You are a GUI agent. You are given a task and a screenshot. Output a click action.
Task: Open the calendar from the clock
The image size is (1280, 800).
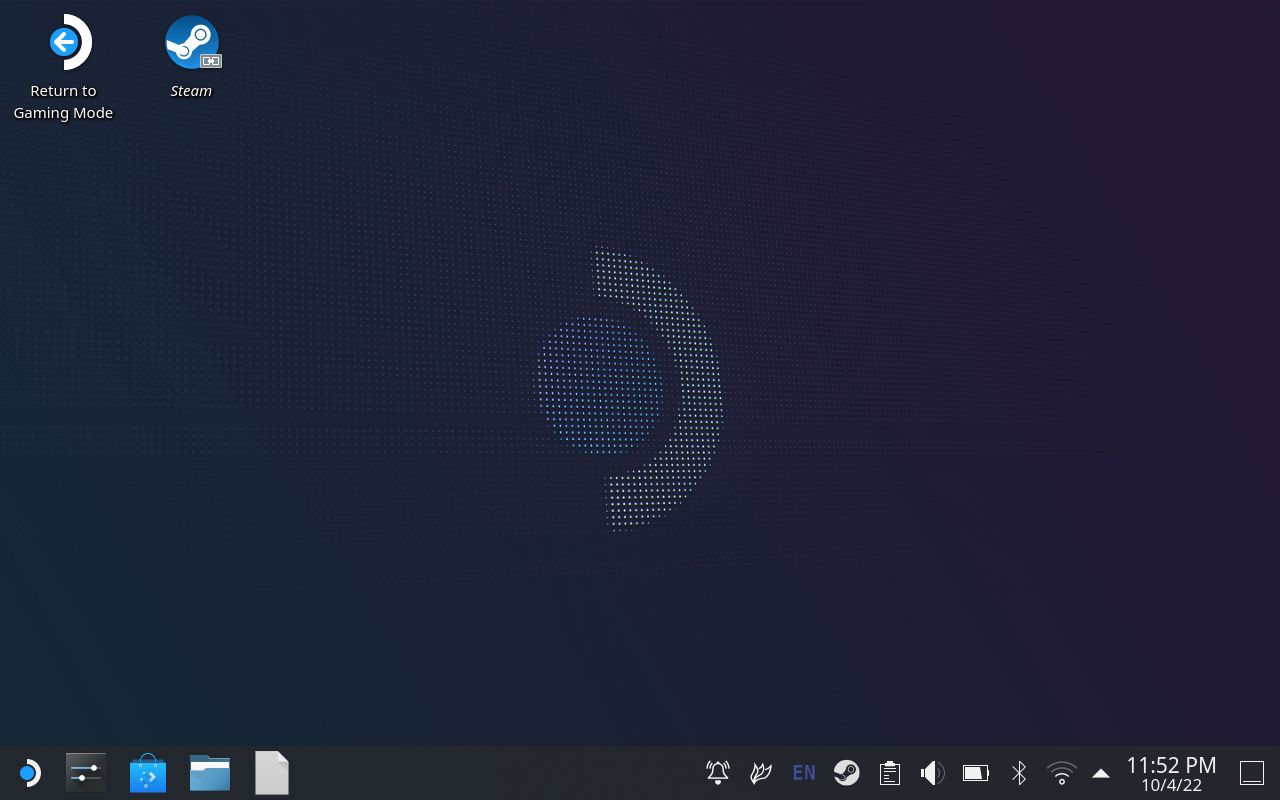1171,773
